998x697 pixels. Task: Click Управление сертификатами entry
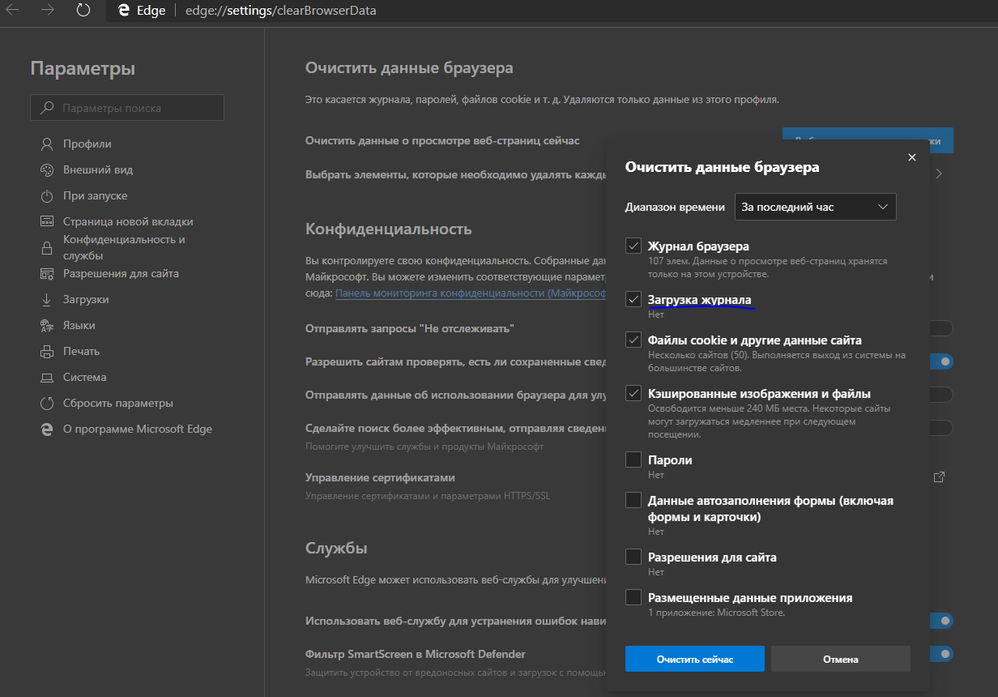click(380, 477)
